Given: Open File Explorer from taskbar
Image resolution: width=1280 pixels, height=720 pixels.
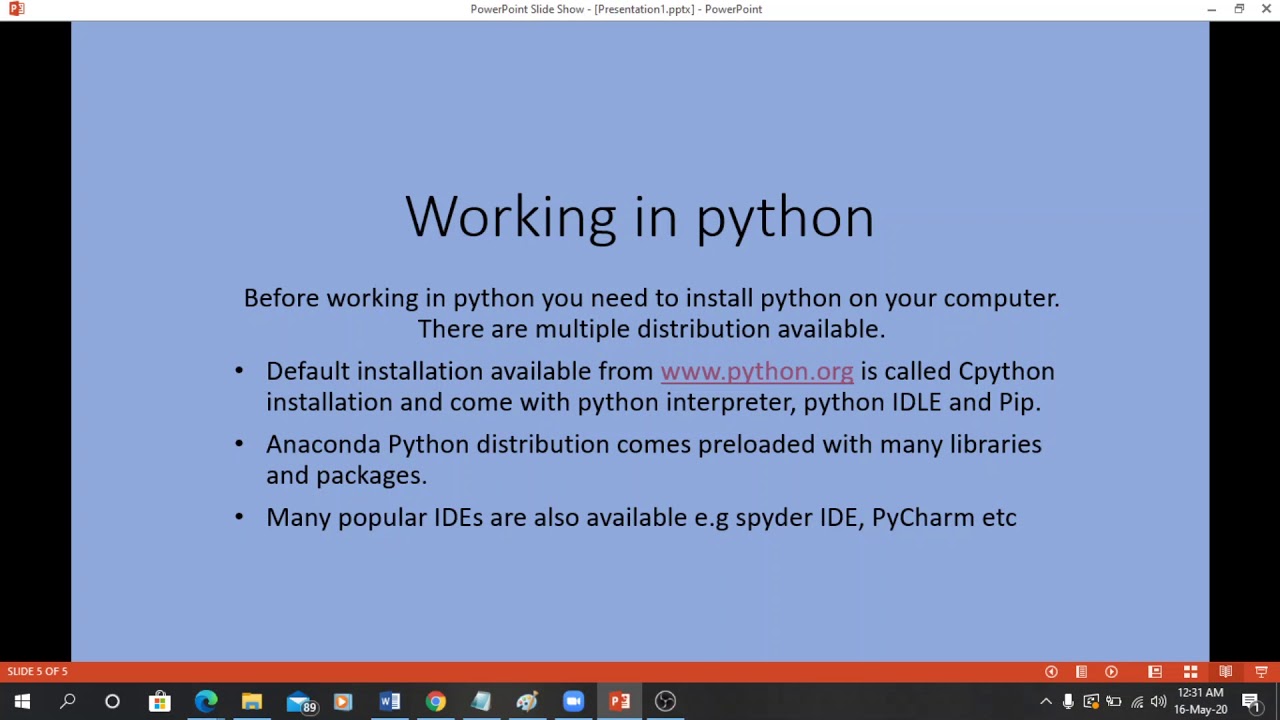Looking at the screenshot, I should pyautogui.click(x=251, y=701).
